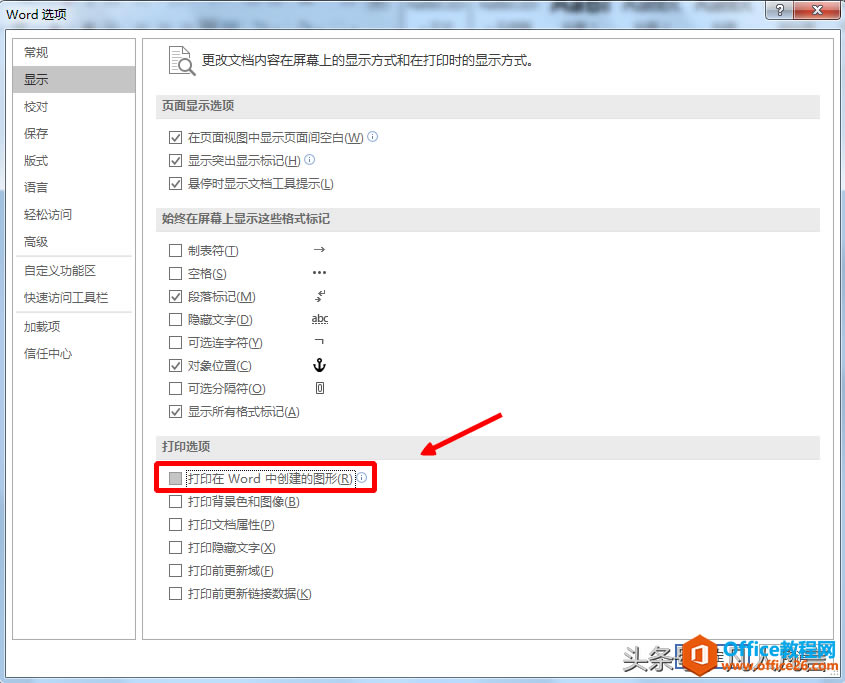Open the 常规 options category
845x683 pixels.
click(x=74, y=52)
